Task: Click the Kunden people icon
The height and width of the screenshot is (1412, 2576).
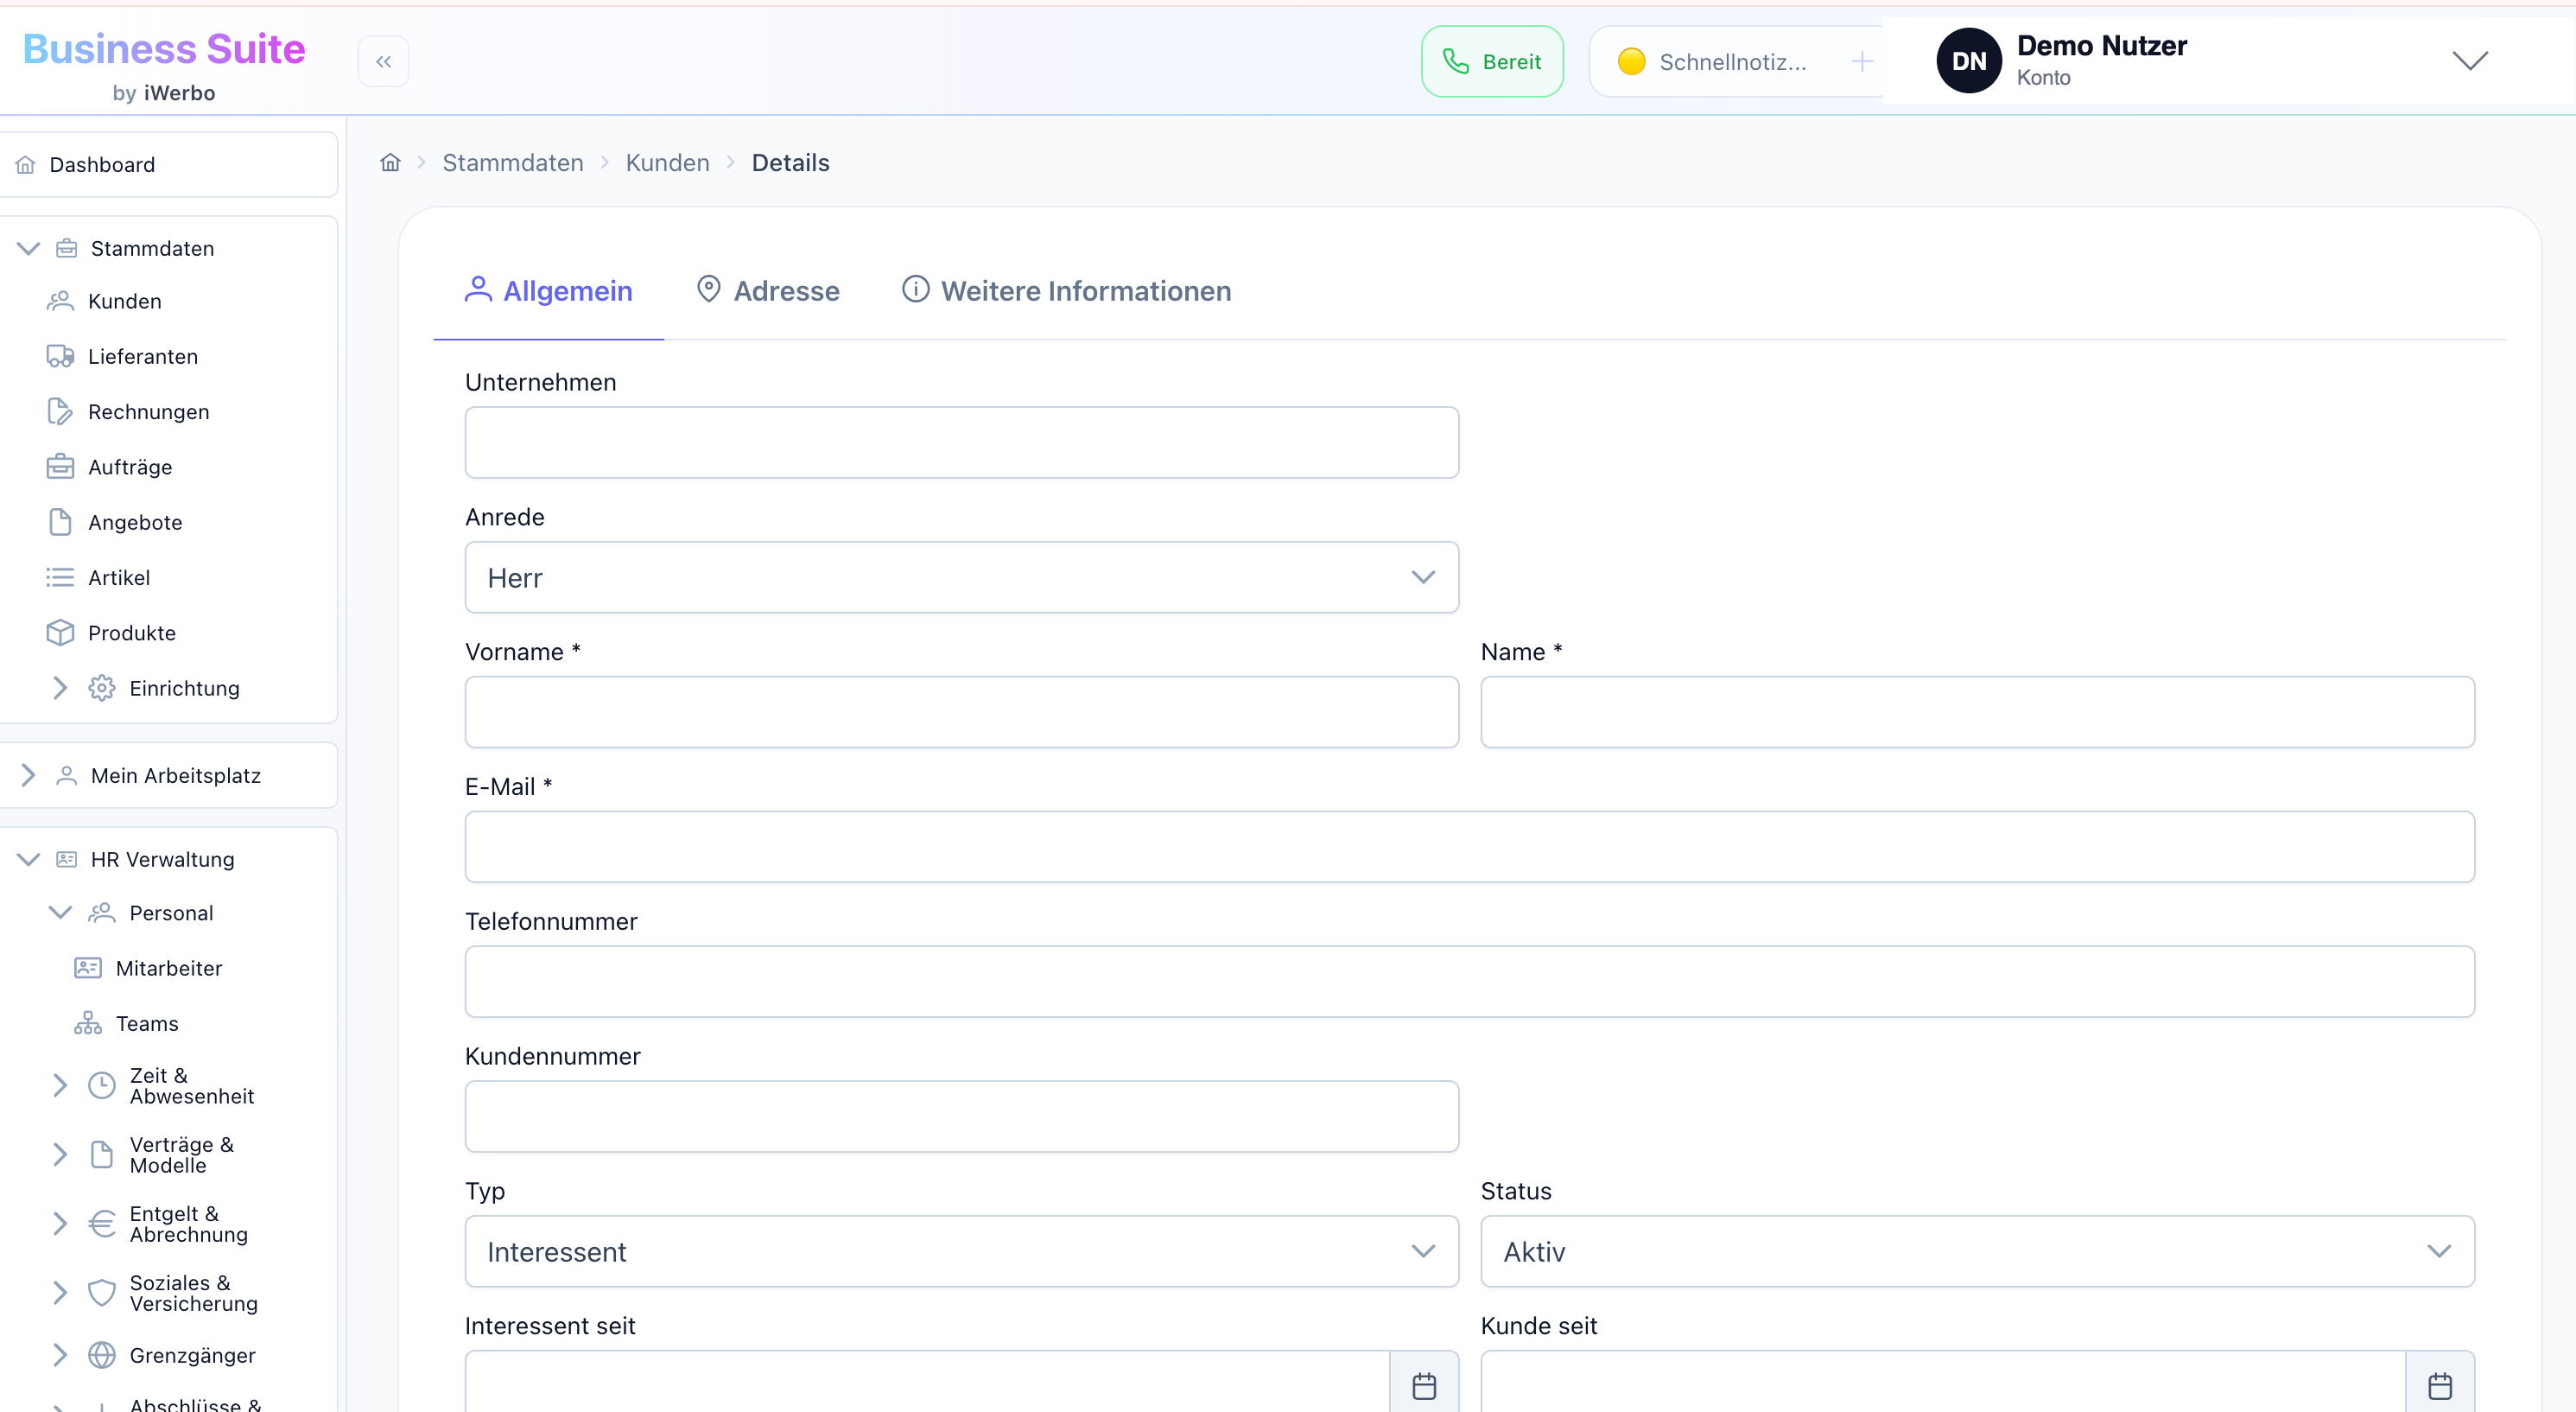Action: click(60, 301)
